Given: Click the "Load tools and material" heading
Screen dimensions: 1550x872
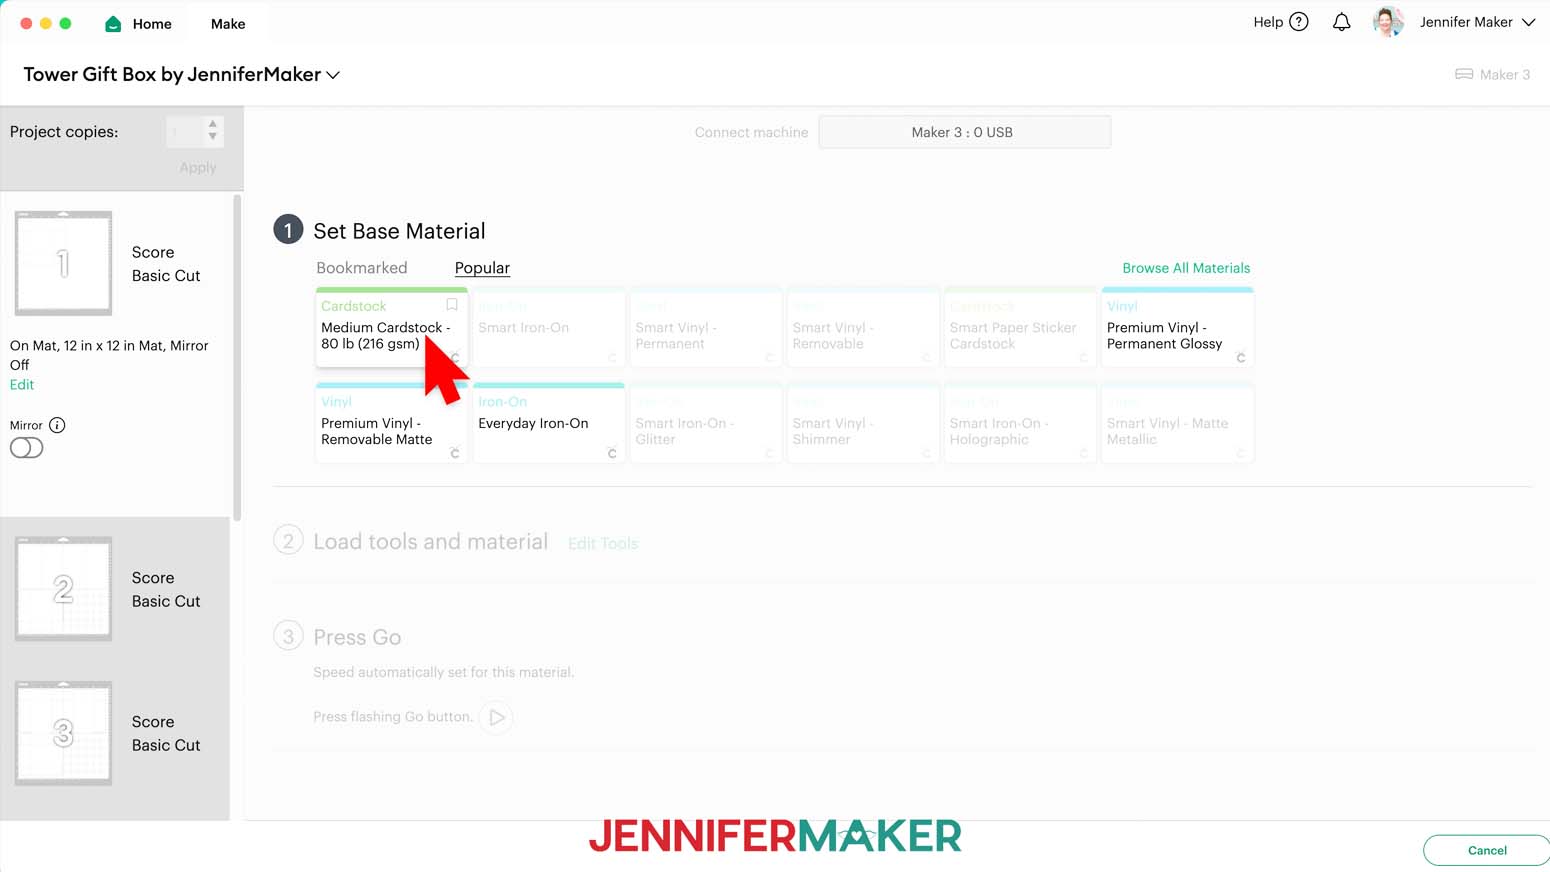Looking at the screenshot, I should click(x=431, y=542).
